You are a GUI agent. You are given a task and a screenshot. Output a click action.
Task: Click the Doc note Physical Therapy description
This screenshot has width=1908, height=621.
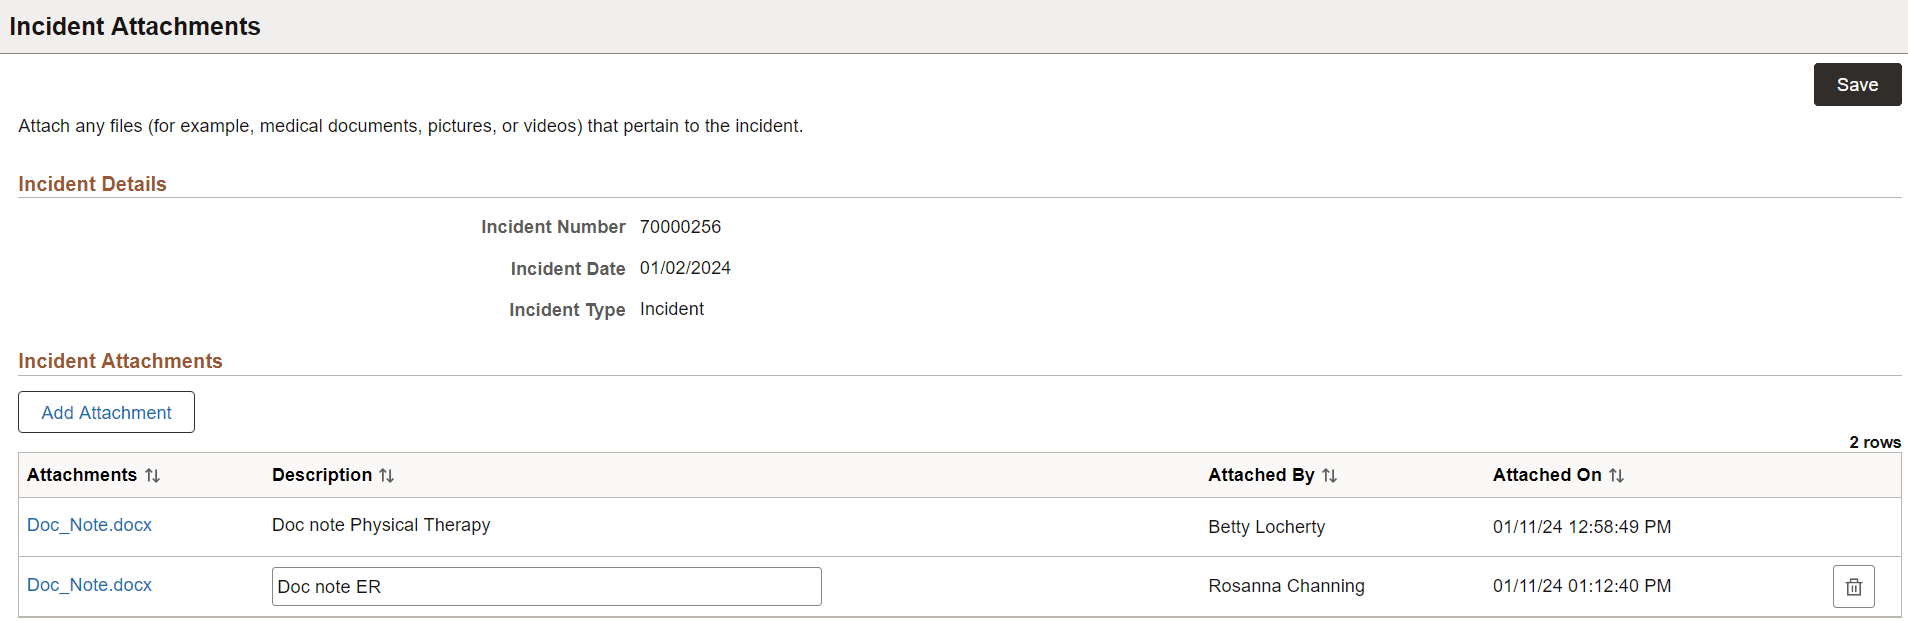[381, 525]
